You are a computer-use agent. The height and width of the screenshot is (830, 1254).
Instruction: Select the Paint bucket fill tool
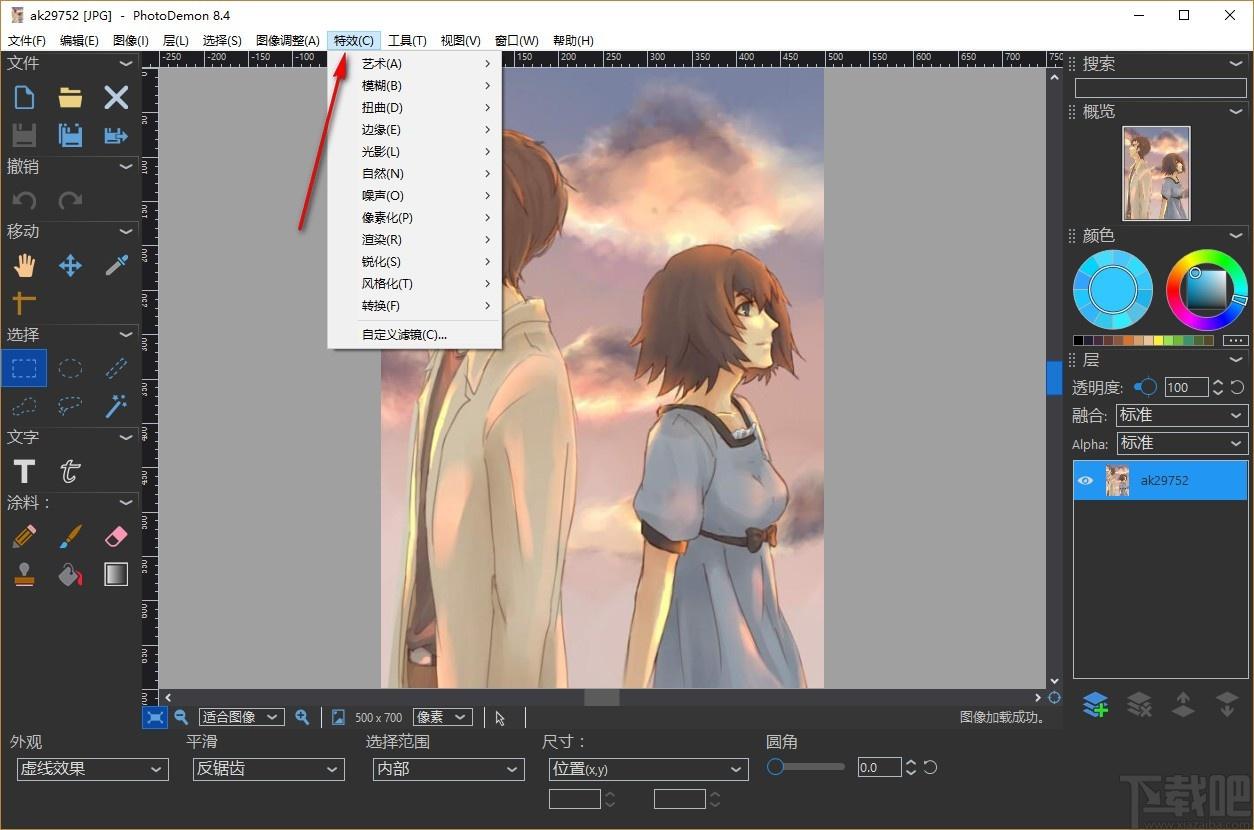click(x=70, y=574)
